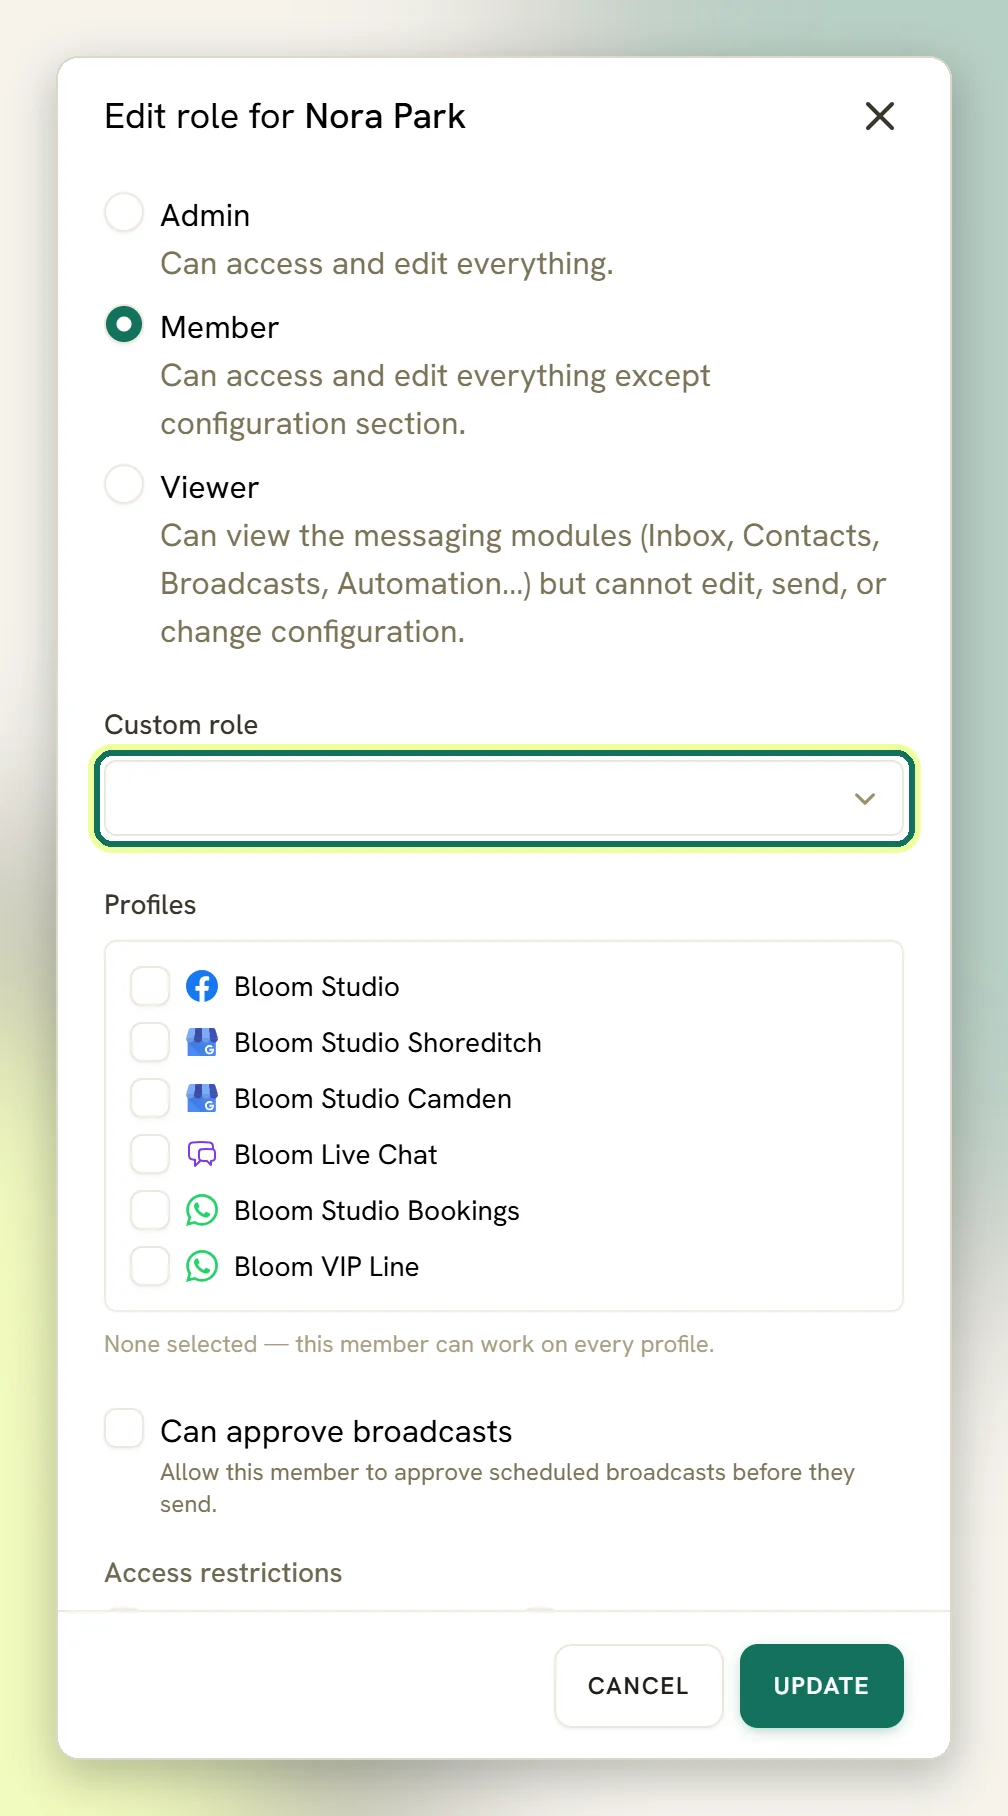
Task: Check the Bloom Studio Bookings profile
Action: (150, 1210)
